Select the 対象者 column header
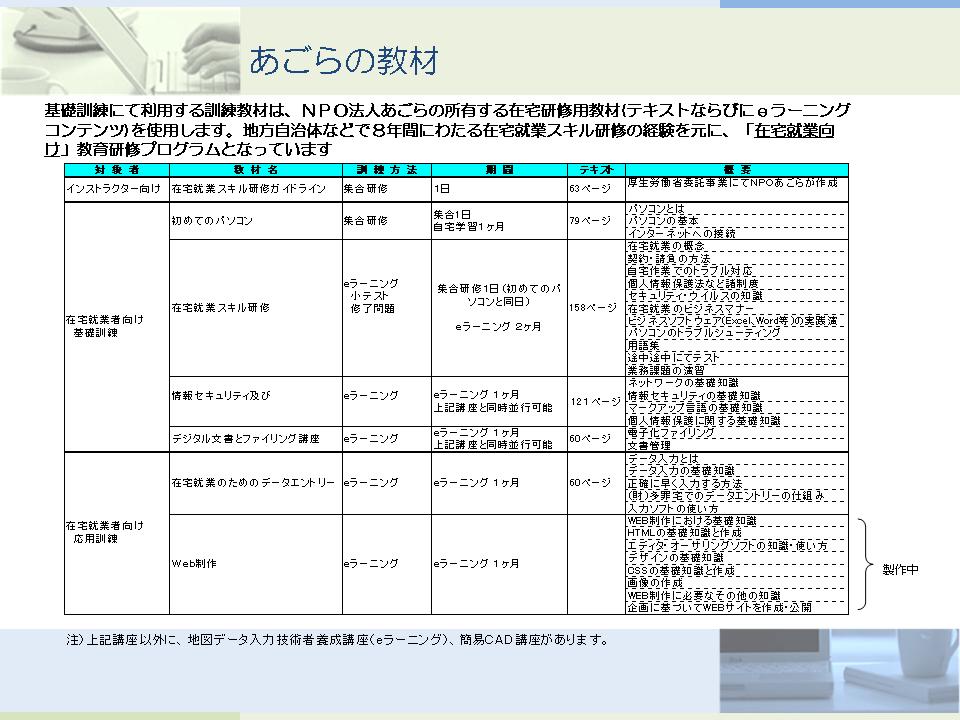960x720 pixels. point(117,170)
